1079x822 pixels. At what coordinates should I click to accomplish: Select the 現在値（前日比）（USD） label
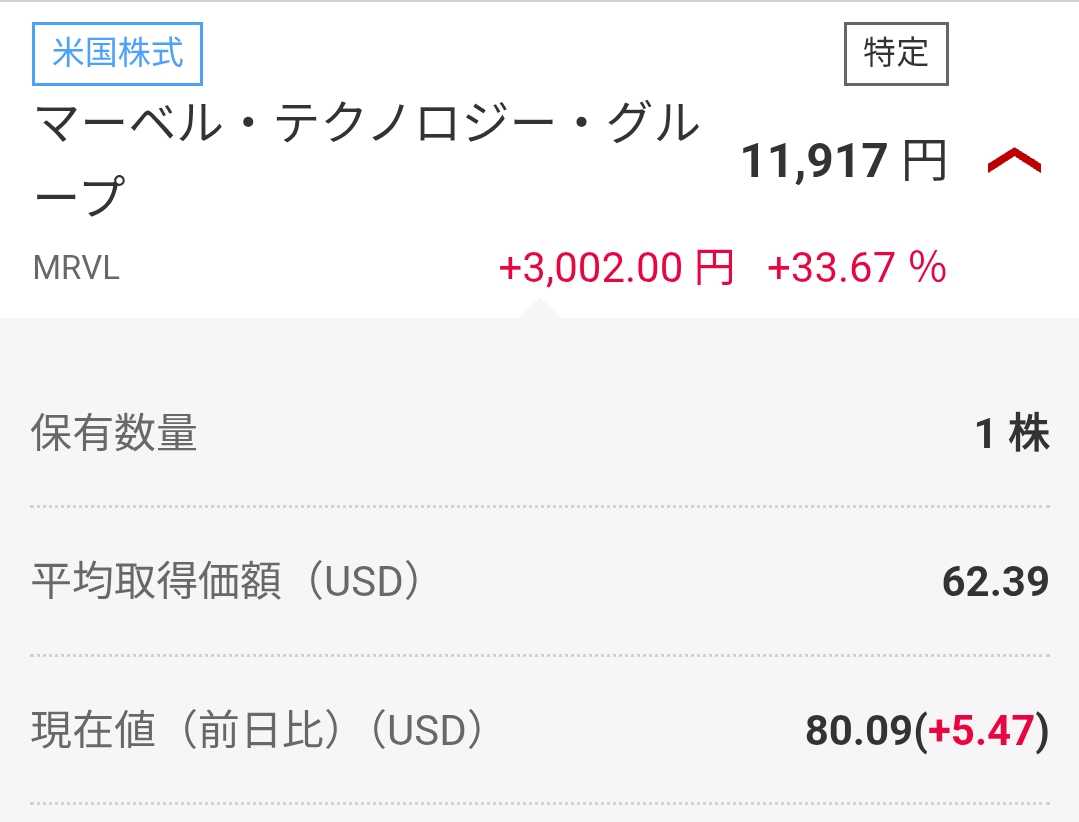[x=258, y=731]
